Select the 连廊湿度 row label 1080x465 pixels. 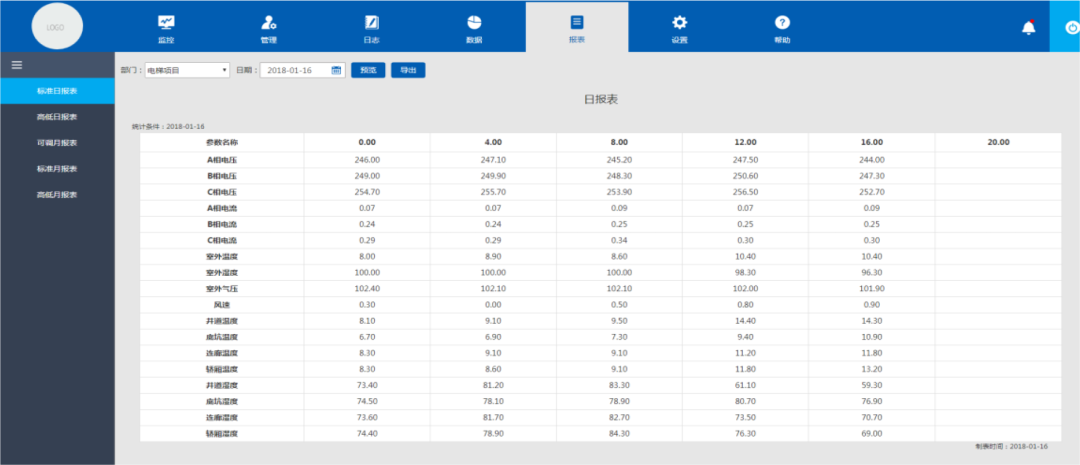(222, 417)
